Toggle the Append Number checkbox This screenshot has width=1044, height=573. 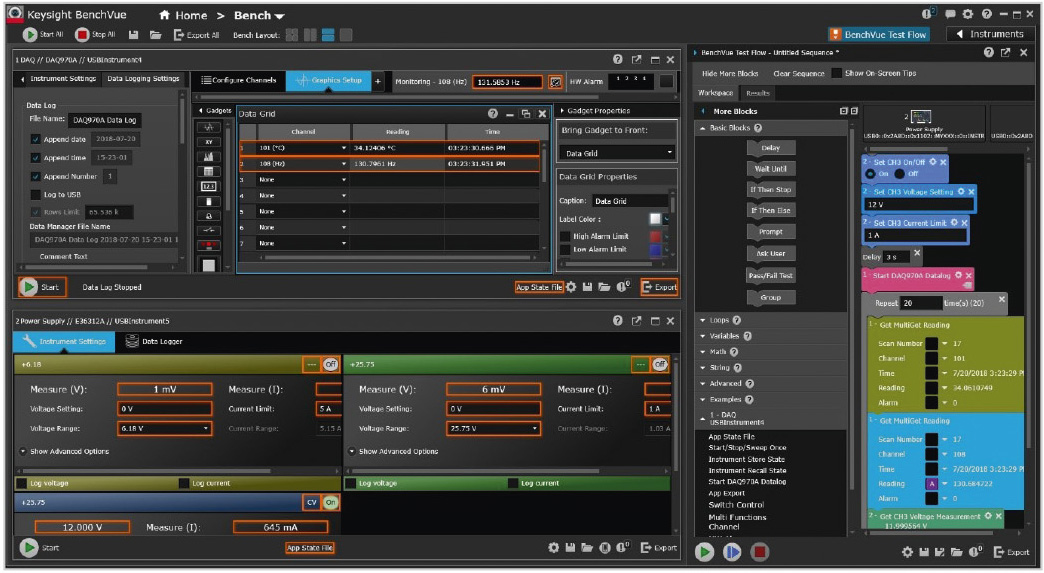[x=35, y=176]
